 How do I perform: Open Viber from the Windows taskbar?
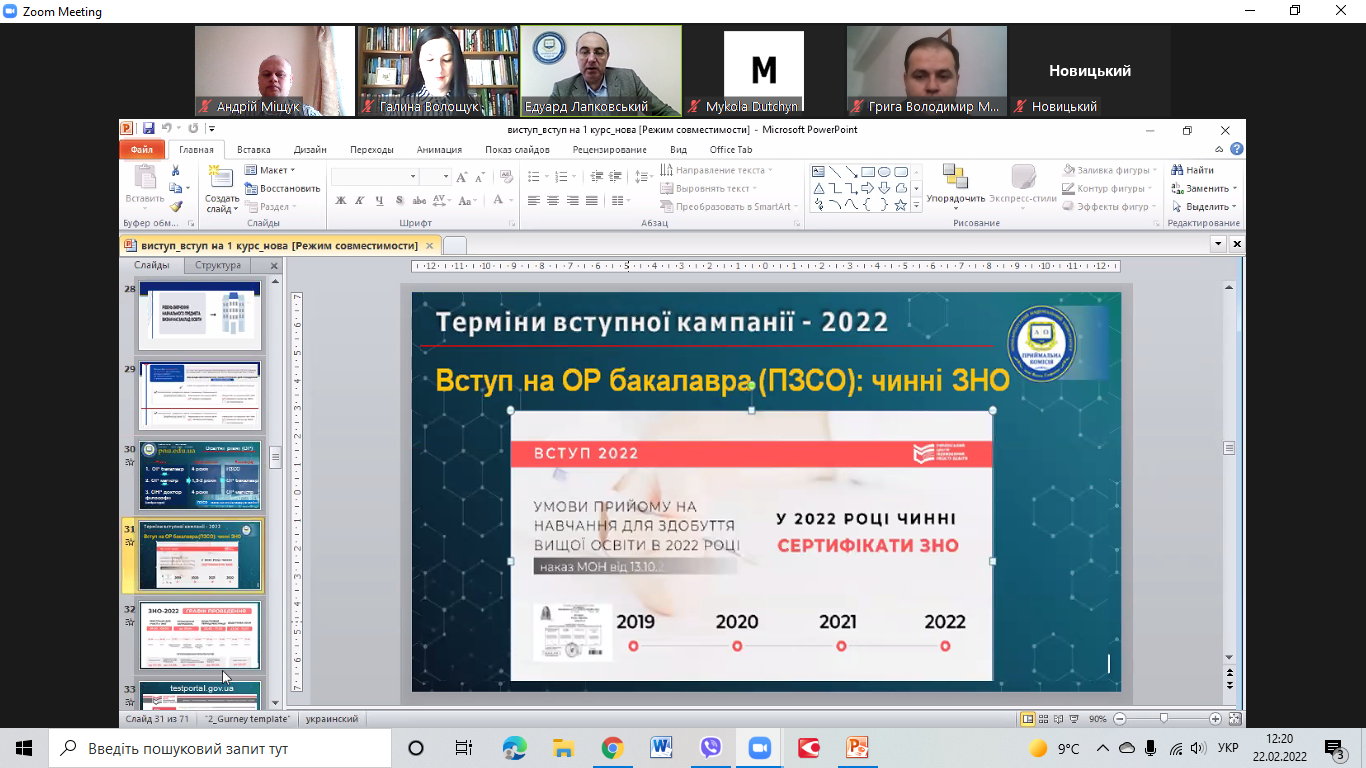click(710, 748)
